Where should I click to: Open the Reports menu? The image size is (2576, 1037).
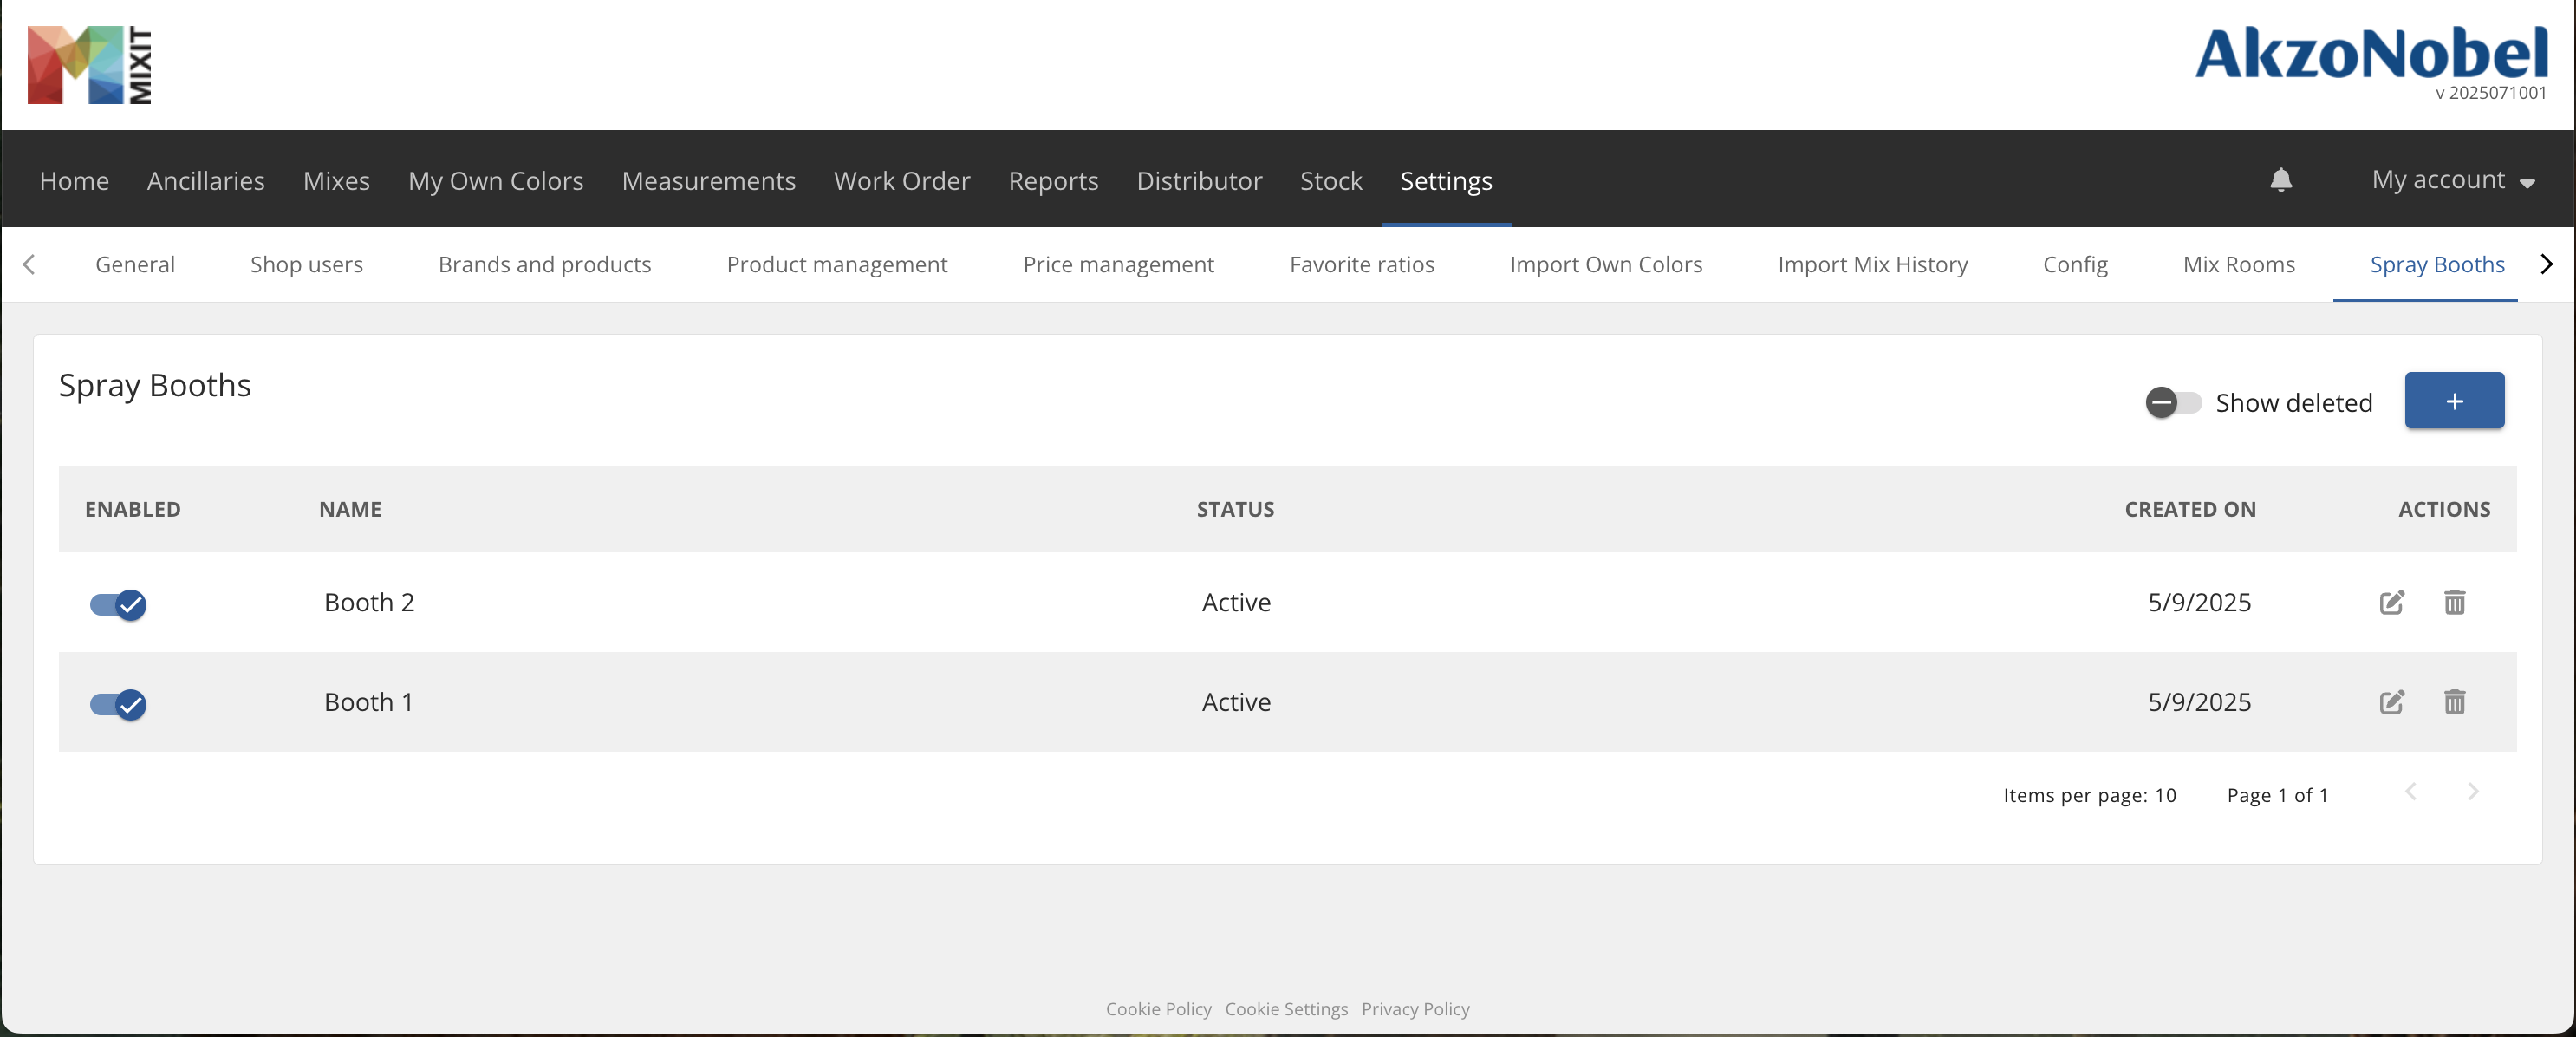(x=1053, y=181)
